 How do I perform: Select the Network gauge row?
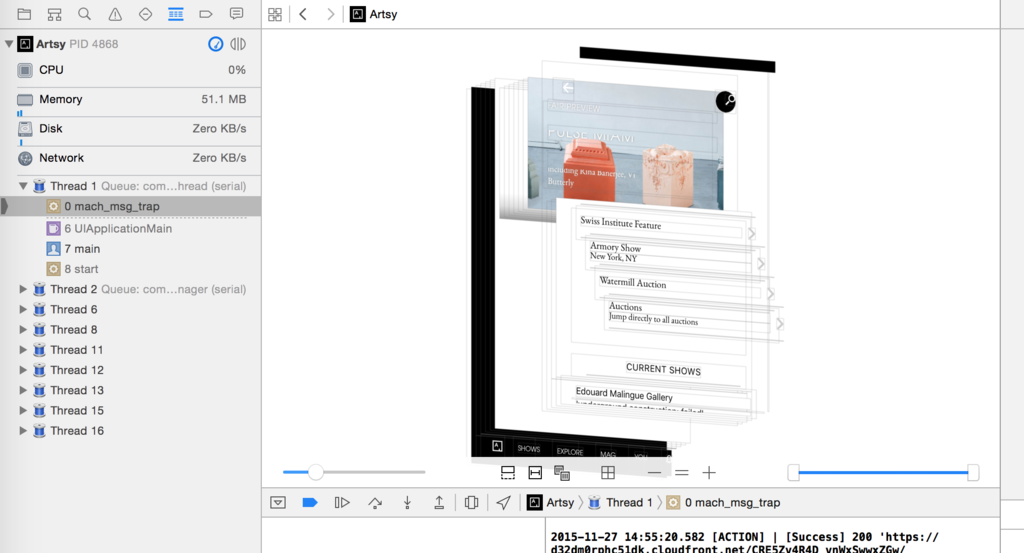pos(131,158)
